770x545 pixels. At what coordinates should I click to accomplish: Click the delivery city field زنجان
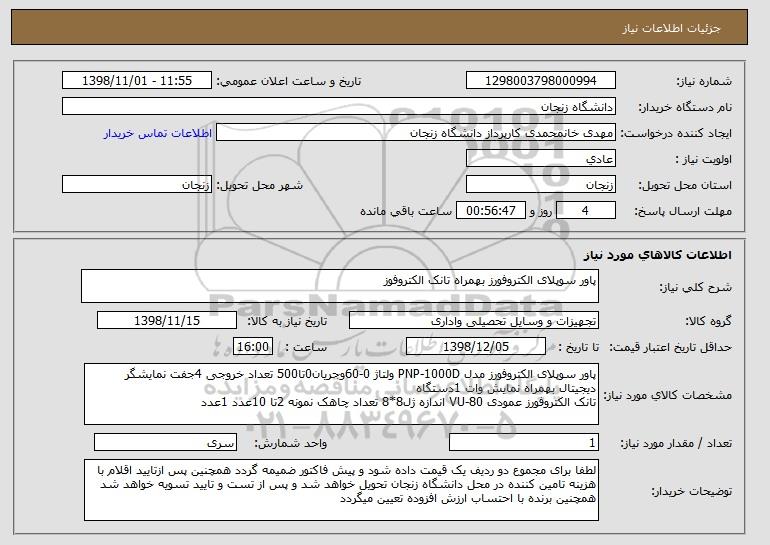[x=137, y=185]
